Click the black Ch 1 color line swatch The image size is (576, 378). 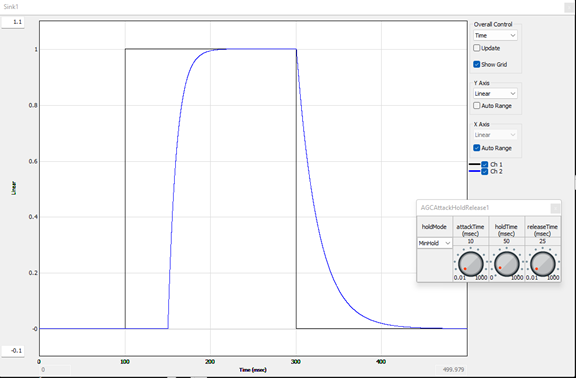(475, 165)
